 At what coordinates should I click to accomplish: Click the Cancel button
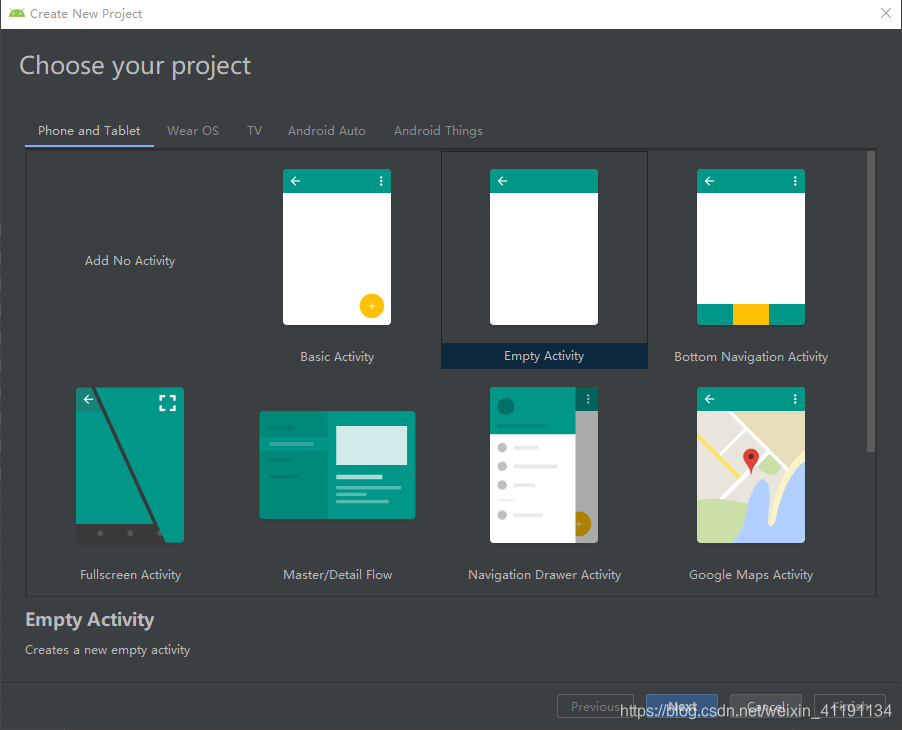[766, 706]
